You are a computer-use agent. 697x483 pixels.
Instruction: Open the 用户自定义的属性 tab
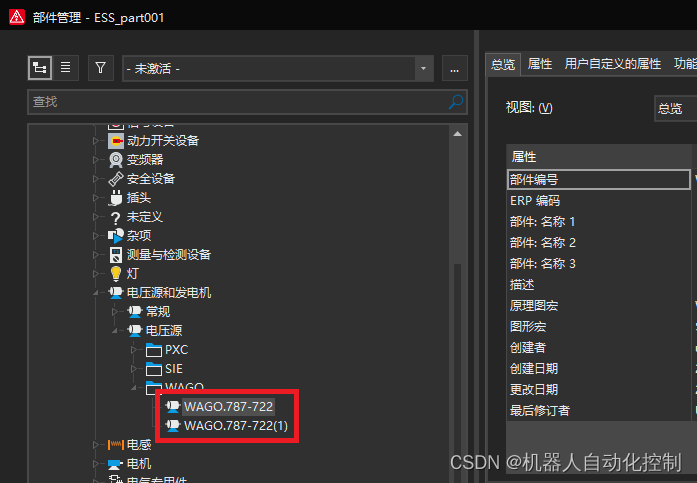click(613, 64)
